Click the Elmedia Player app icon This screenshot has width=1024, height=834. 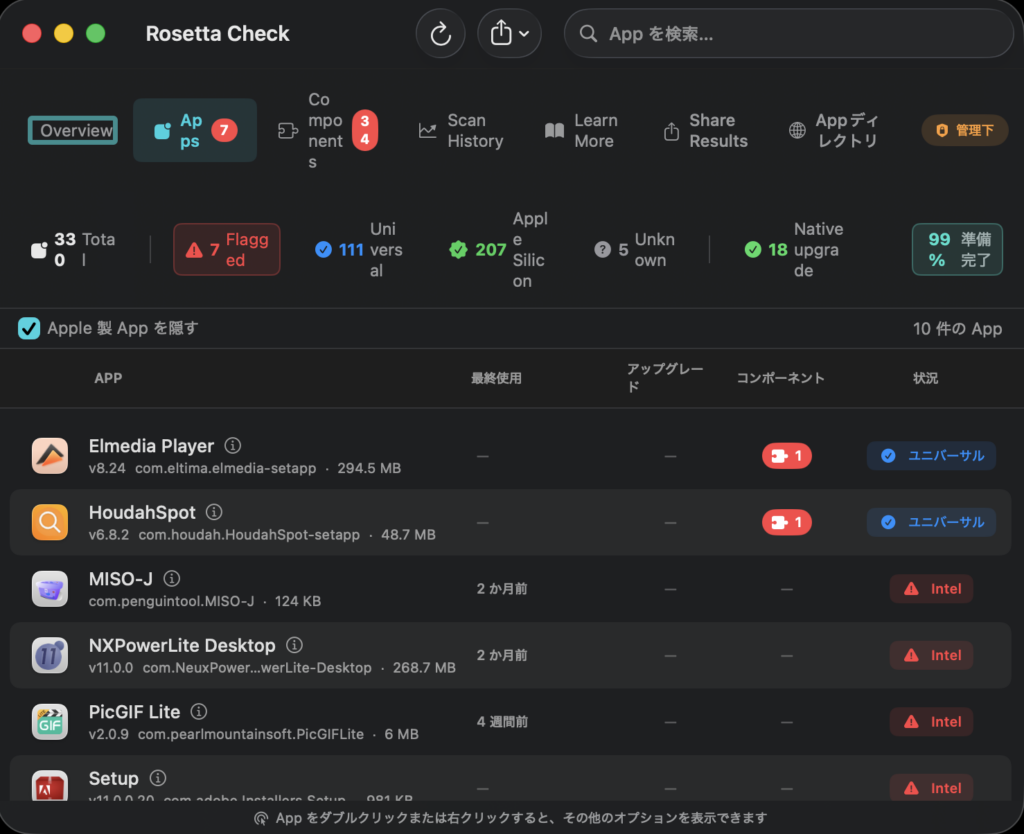coord(50,455)
